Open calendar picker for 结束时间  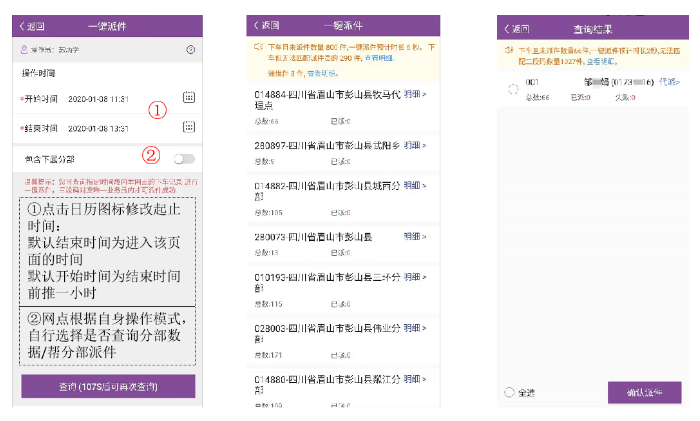[188, 127]
